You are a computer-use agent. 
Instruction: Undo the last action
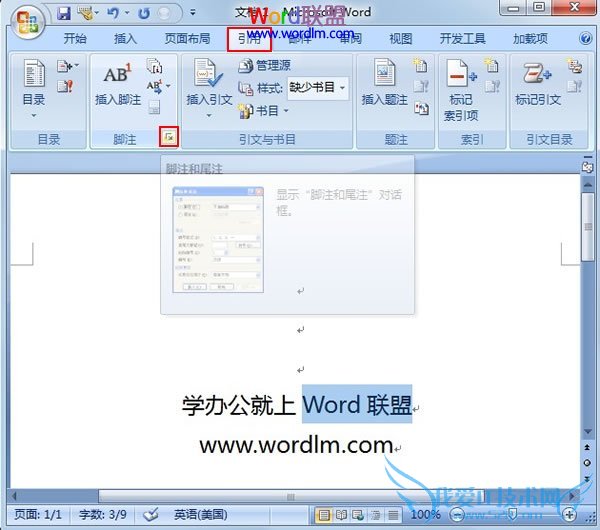tap(113, 14)
